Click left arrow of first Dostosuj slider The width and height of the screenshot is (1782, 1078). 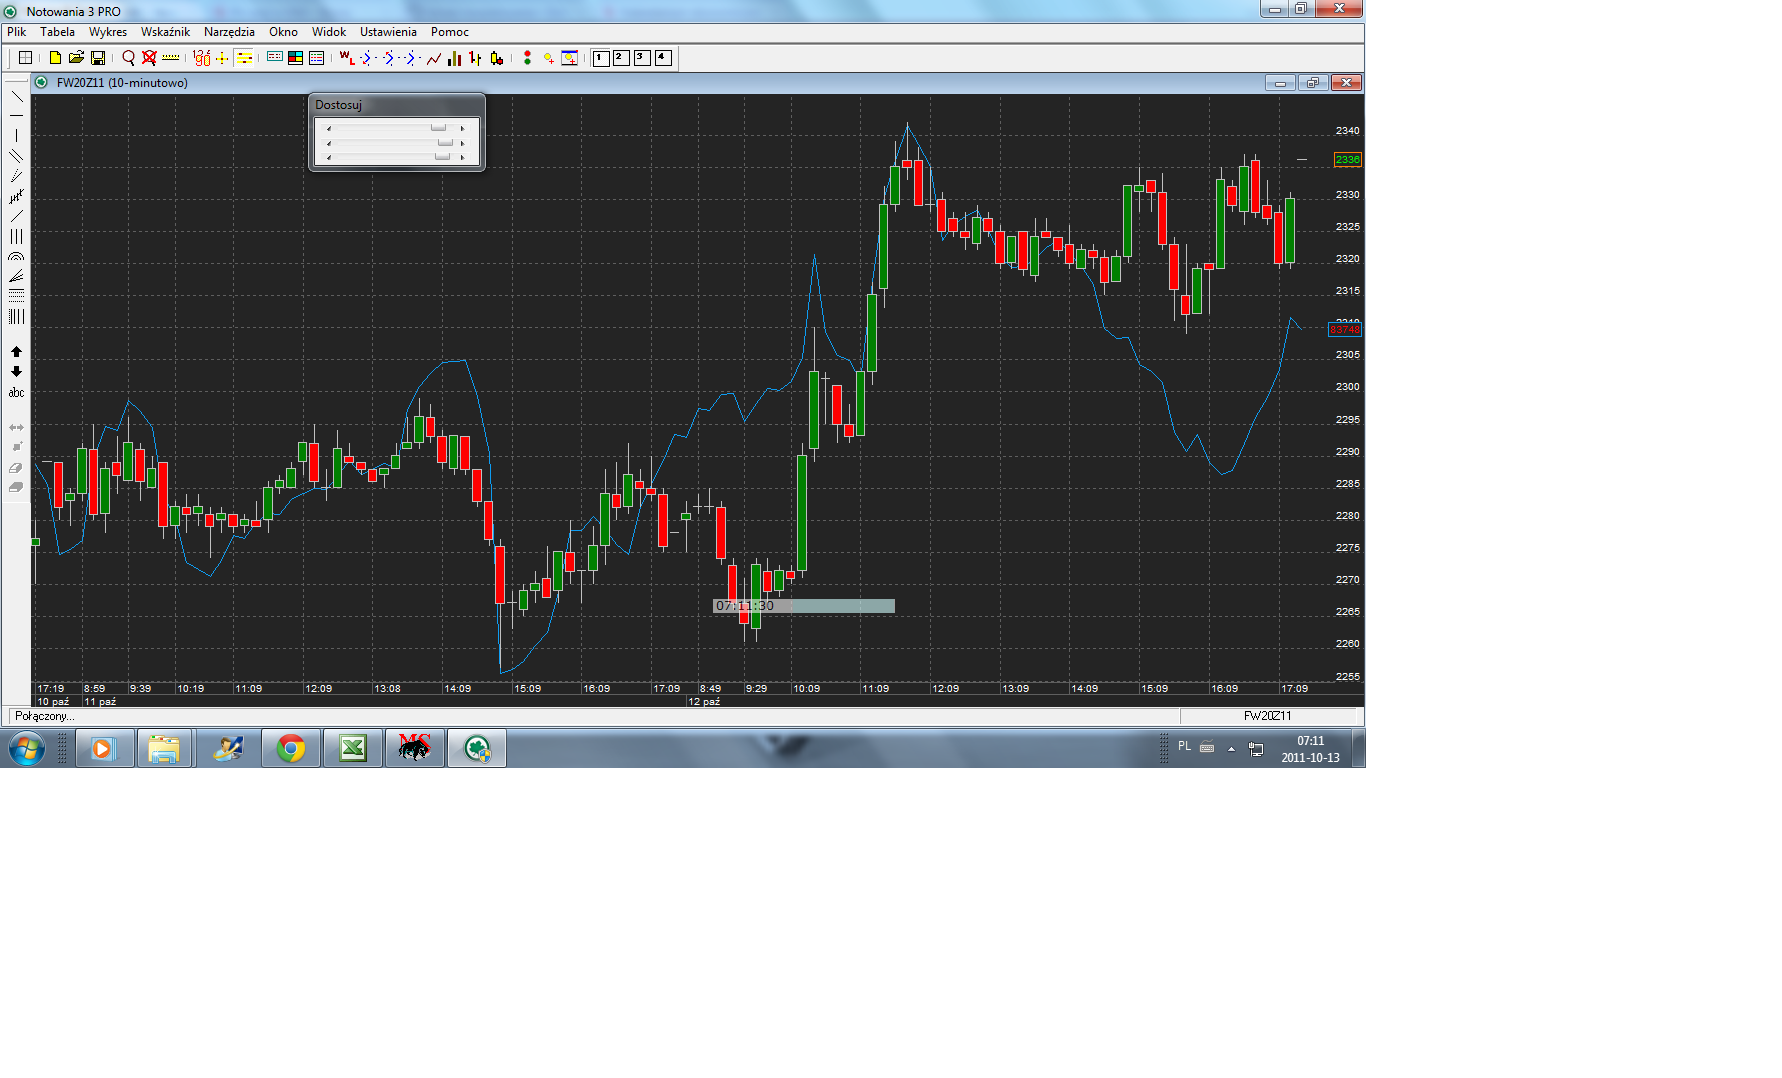click(329, 128)
